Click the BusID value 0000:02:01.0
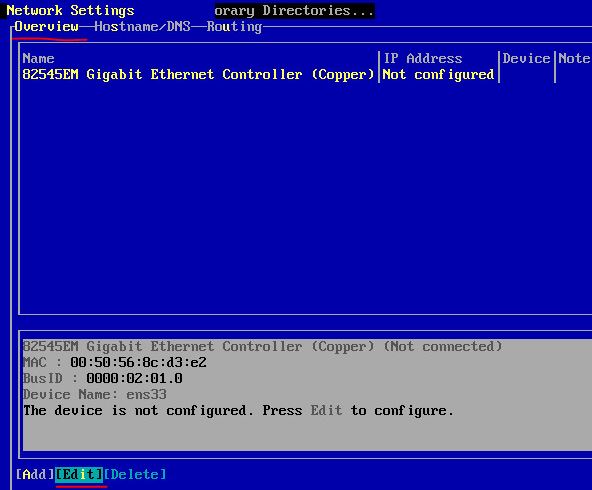592x490 pixels. [x=134, y=379]
